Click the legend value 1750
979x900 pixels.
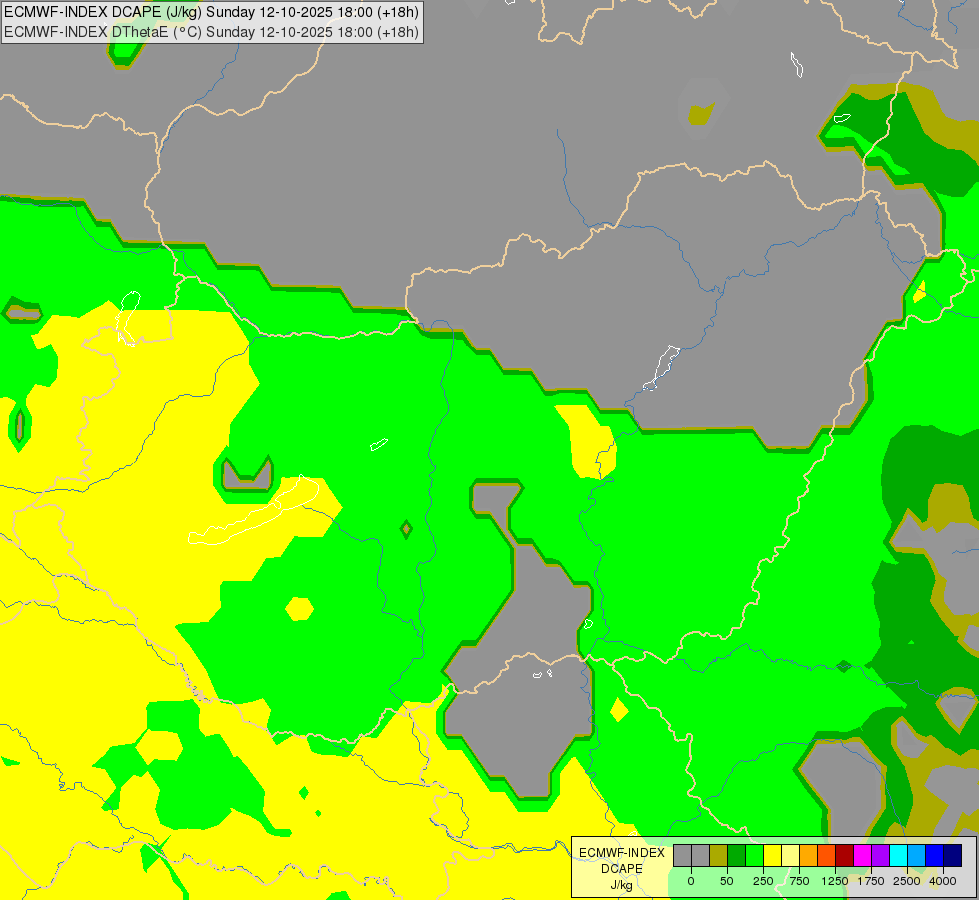click(x=871, y=881)
